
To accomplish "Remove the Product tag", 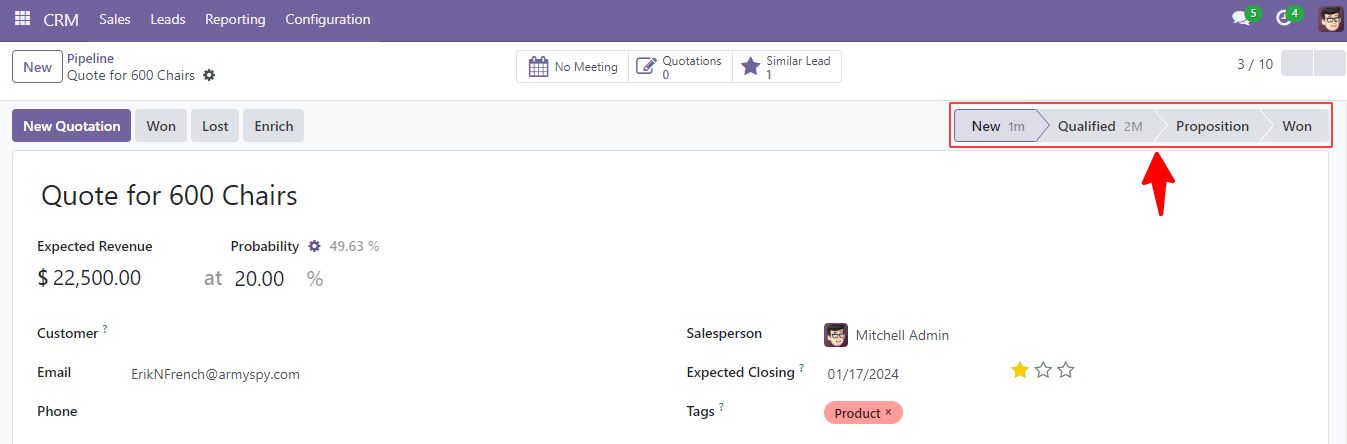I will tap(888, 412).
